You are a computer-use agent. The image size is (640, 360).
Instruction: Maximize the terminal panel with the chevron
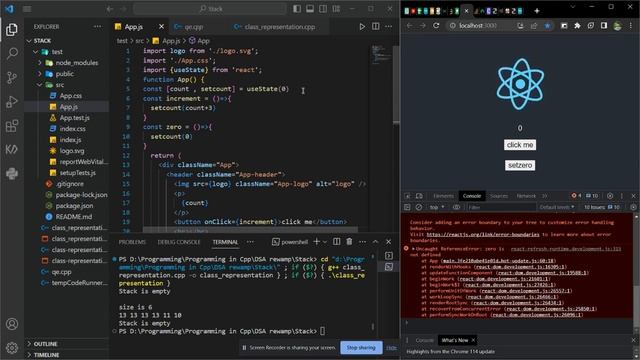pyautogui.click(x=376, y=242)
